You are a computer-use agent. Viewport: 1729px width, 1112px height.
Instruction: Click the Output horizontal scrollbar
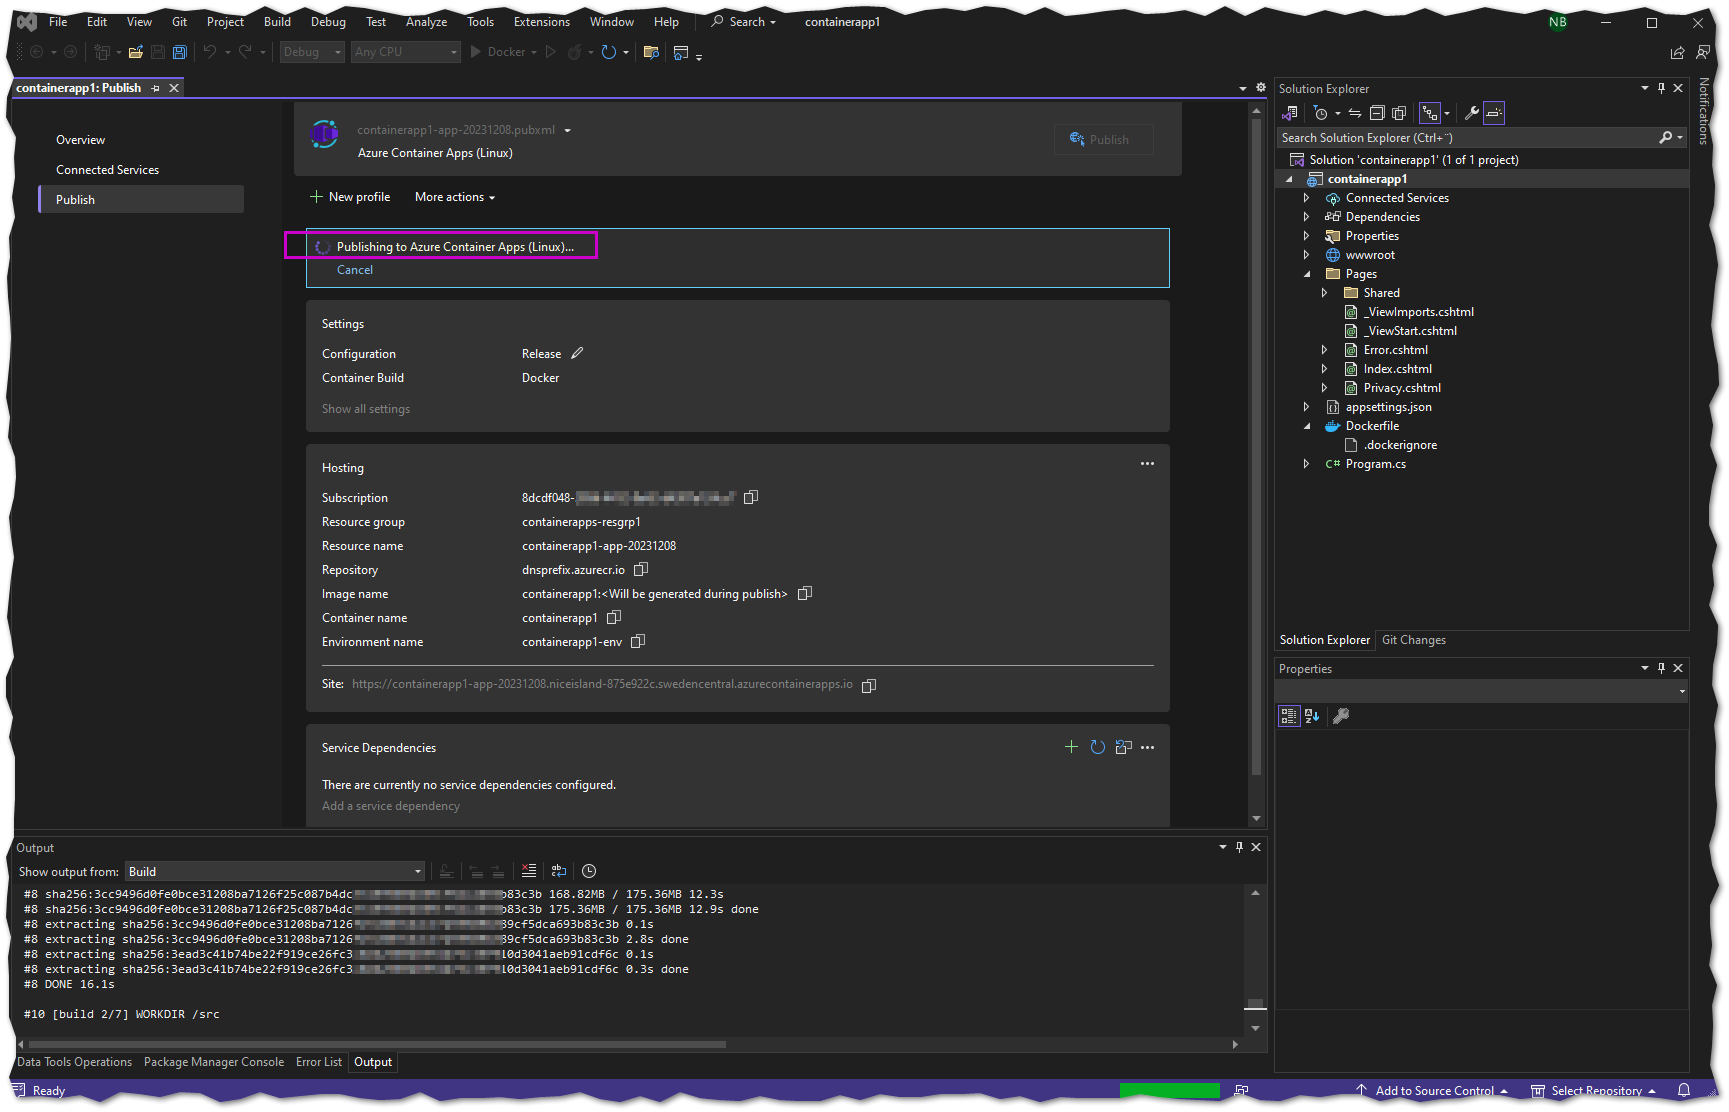pyautogui.click(x=378, y=1044)
